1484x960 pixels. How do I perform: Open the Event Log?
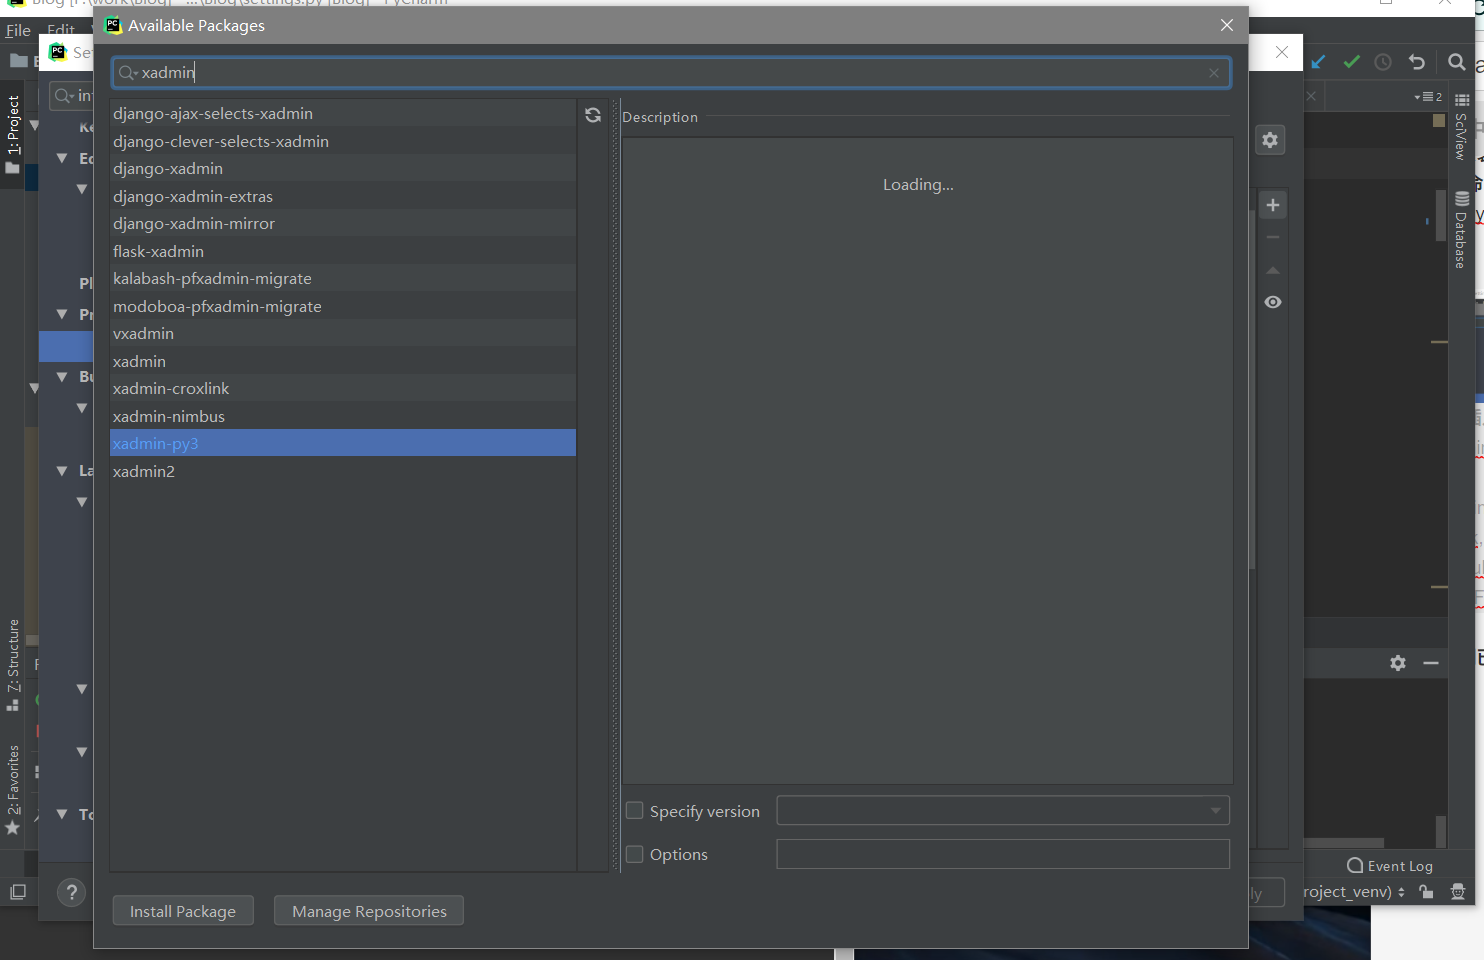[x=1390, y=866]
